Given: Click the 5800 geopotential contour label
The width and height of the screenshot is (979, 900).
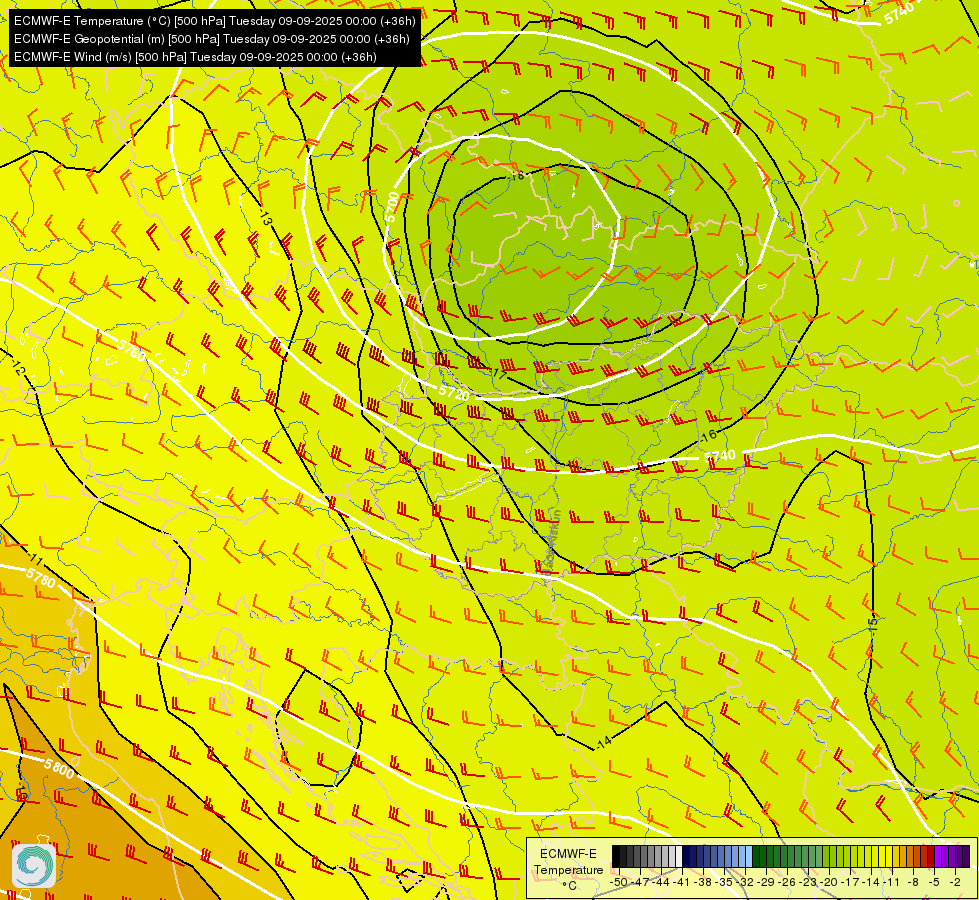Looking at the screenshot, I should [x=59, y=768].
